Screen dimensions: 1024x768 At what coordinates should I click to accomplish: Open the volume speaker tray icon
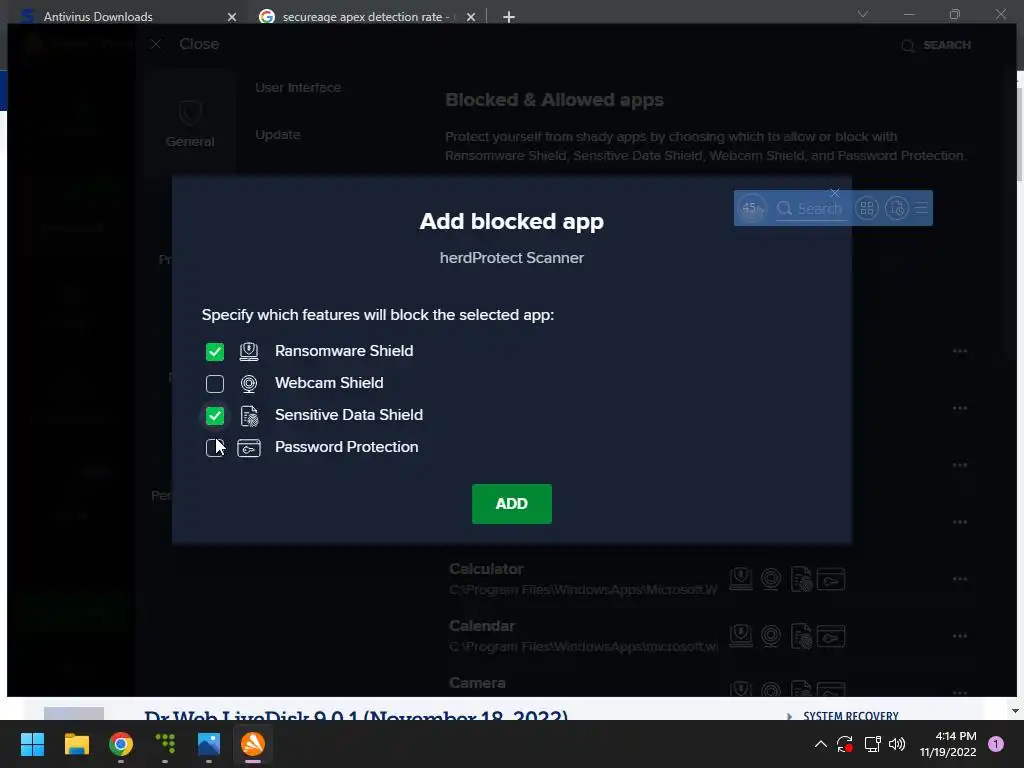(897, 744)
